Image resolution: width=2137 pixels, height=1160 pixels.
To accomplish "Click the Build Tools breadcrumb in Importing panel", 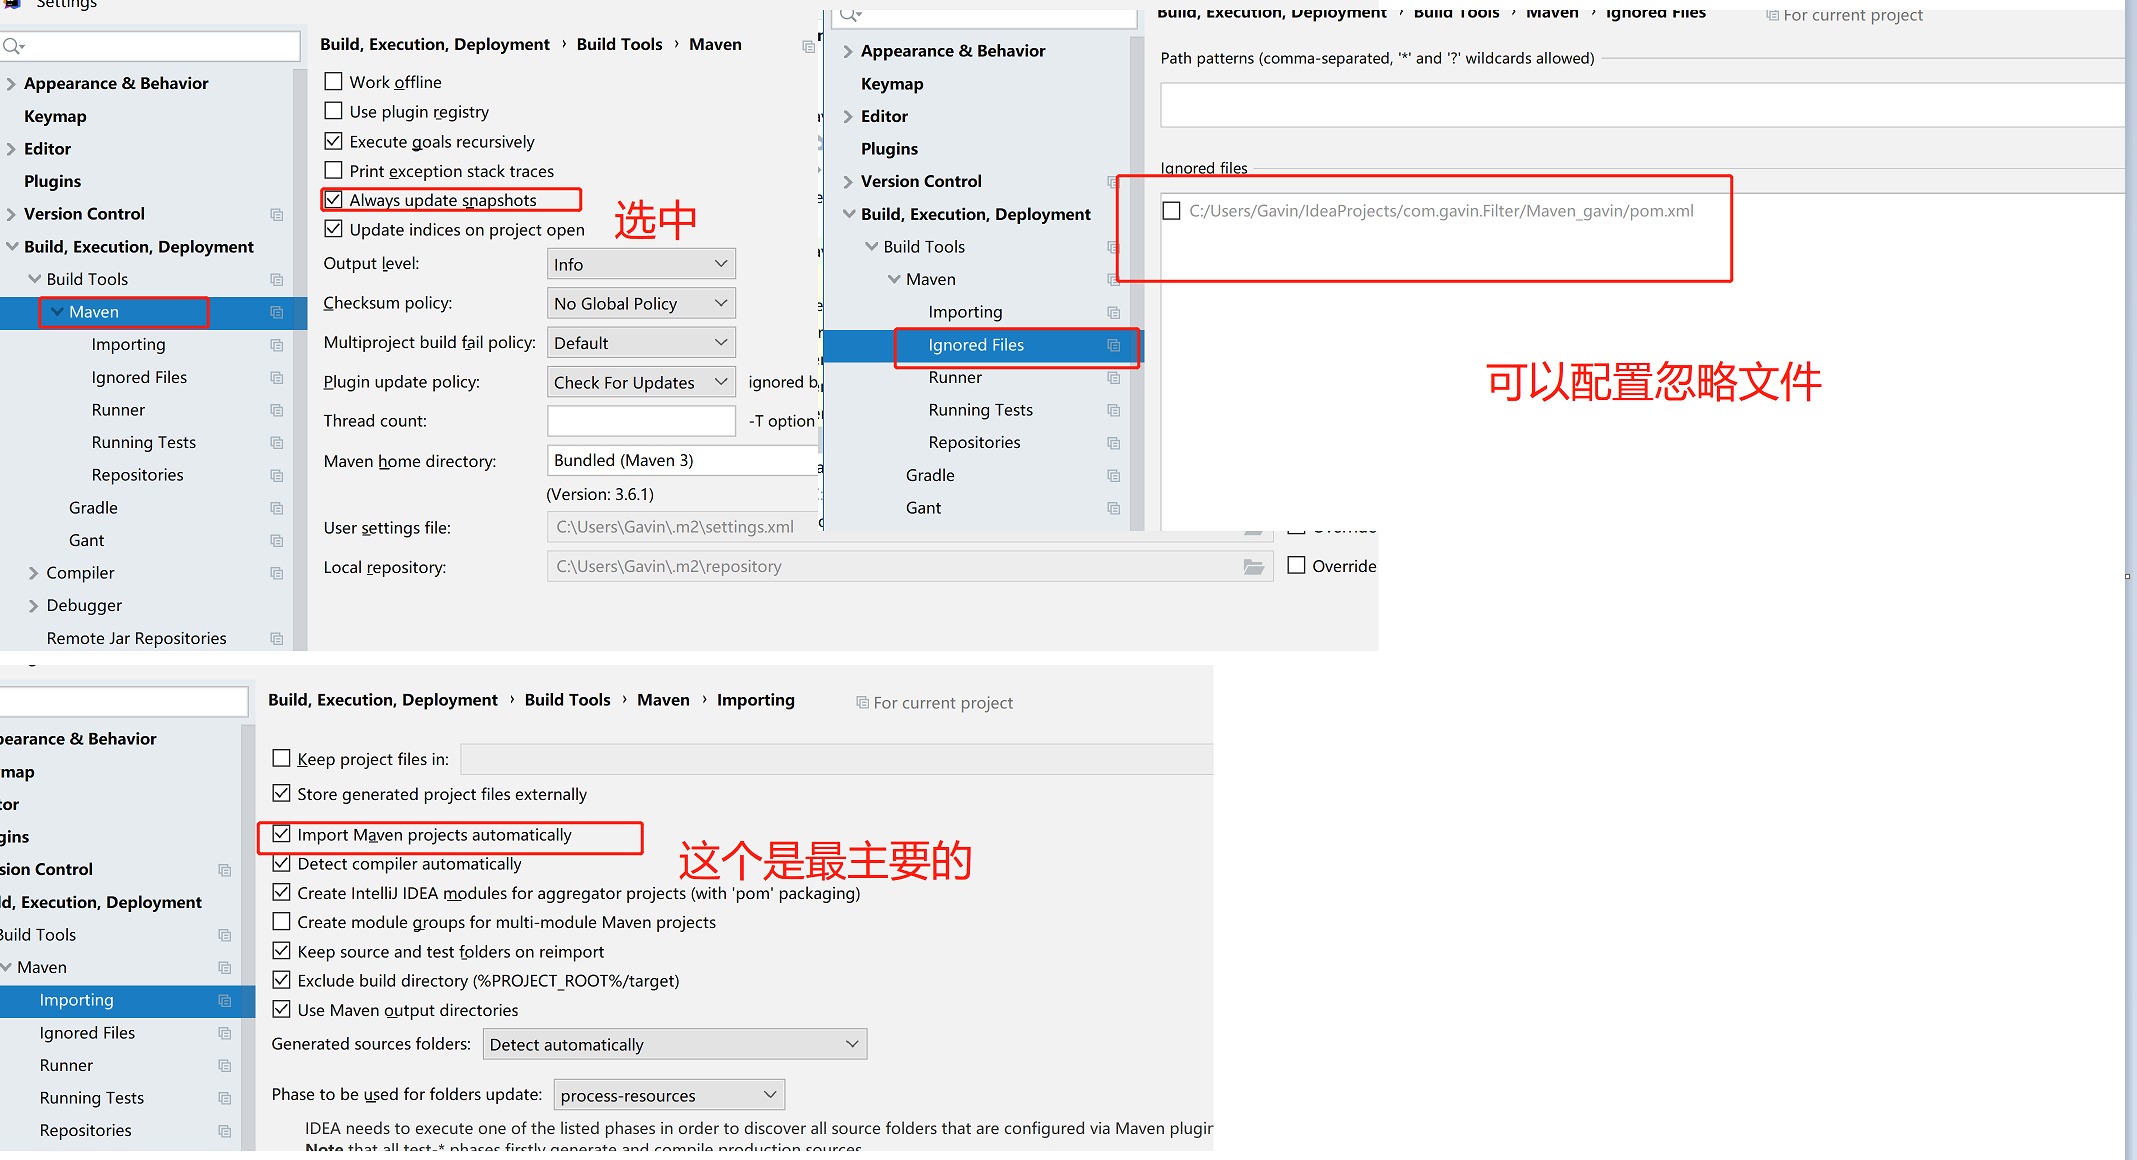I will click(x=567, y=700).
